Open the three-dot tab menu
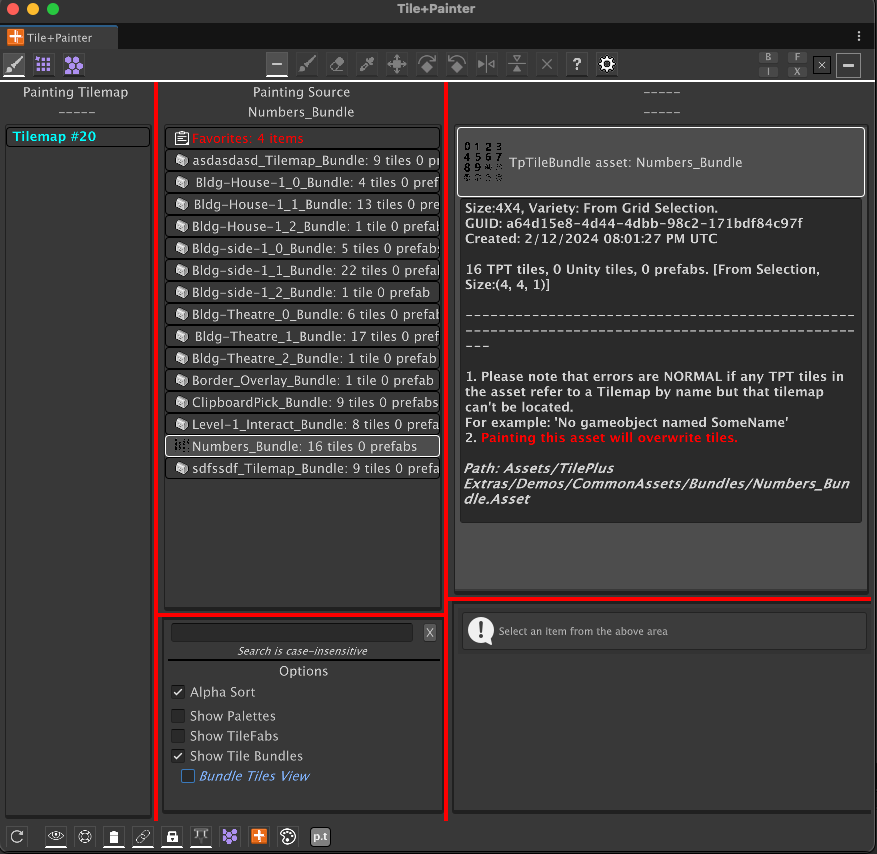This screenshot has width=877, height=854. coord(859,36)
